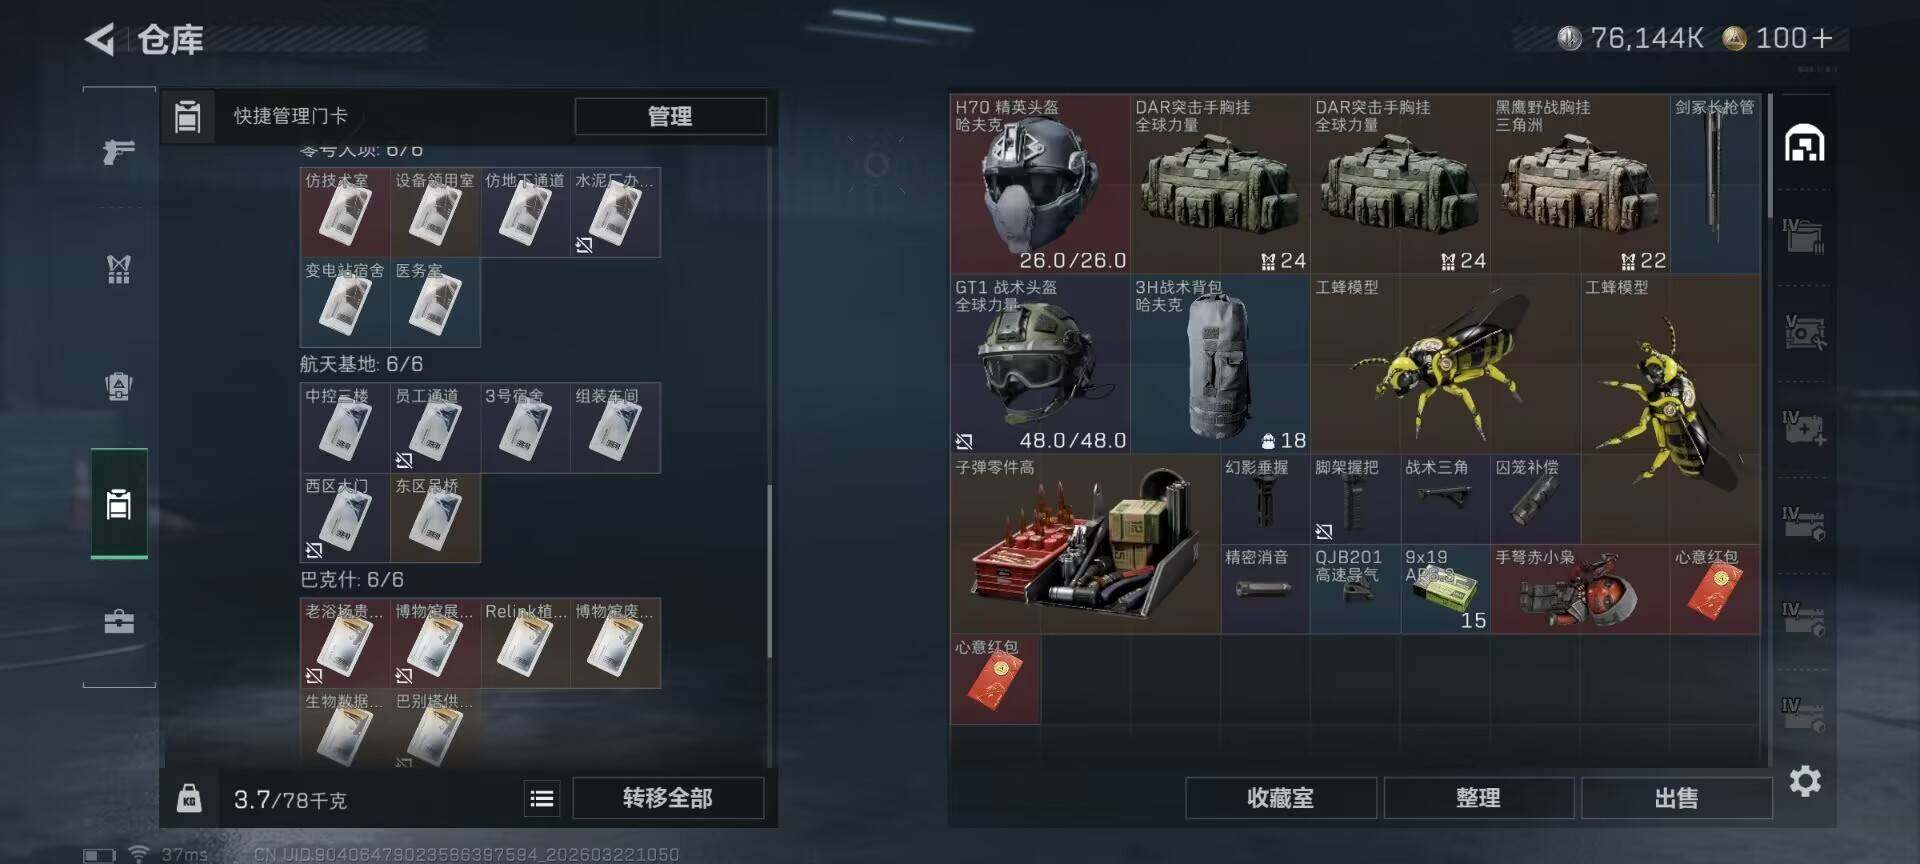Click the 整理 sort button
Screen dimensions: 1920x864
tap(1478, 798)
